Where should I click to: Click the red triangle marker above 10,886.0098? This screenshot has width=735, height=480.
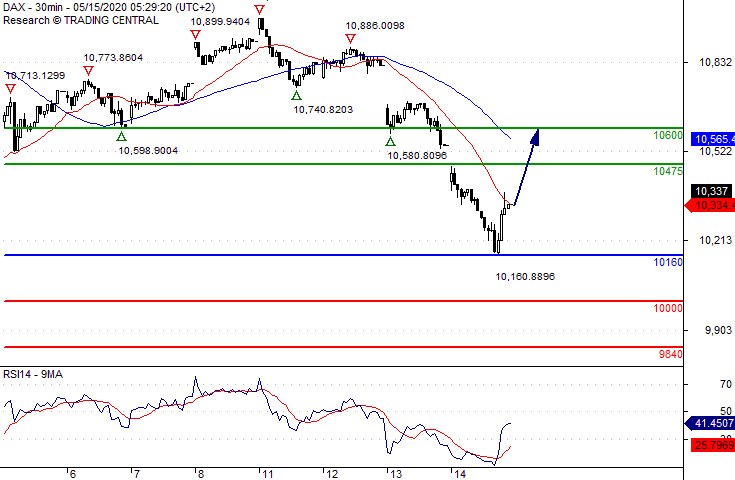[x=350, y=38]
